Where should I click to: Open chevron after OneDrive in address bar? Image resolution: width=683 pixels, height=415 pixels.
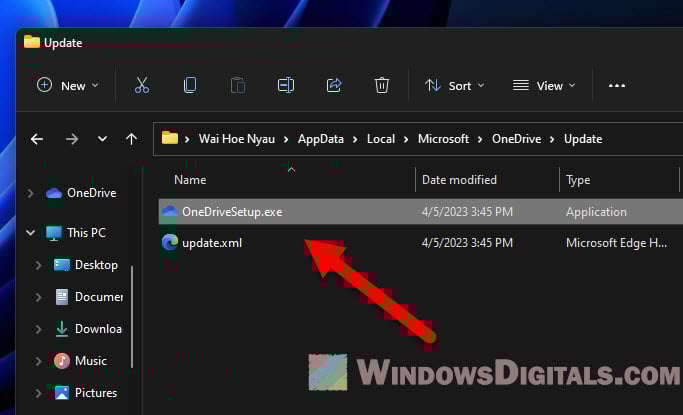552,139
